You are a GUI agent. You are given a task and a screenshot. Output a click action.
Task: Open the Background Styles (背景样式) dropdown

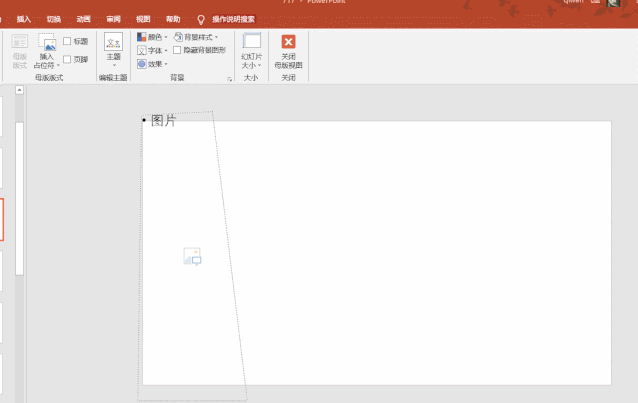(x=195, y=37)
